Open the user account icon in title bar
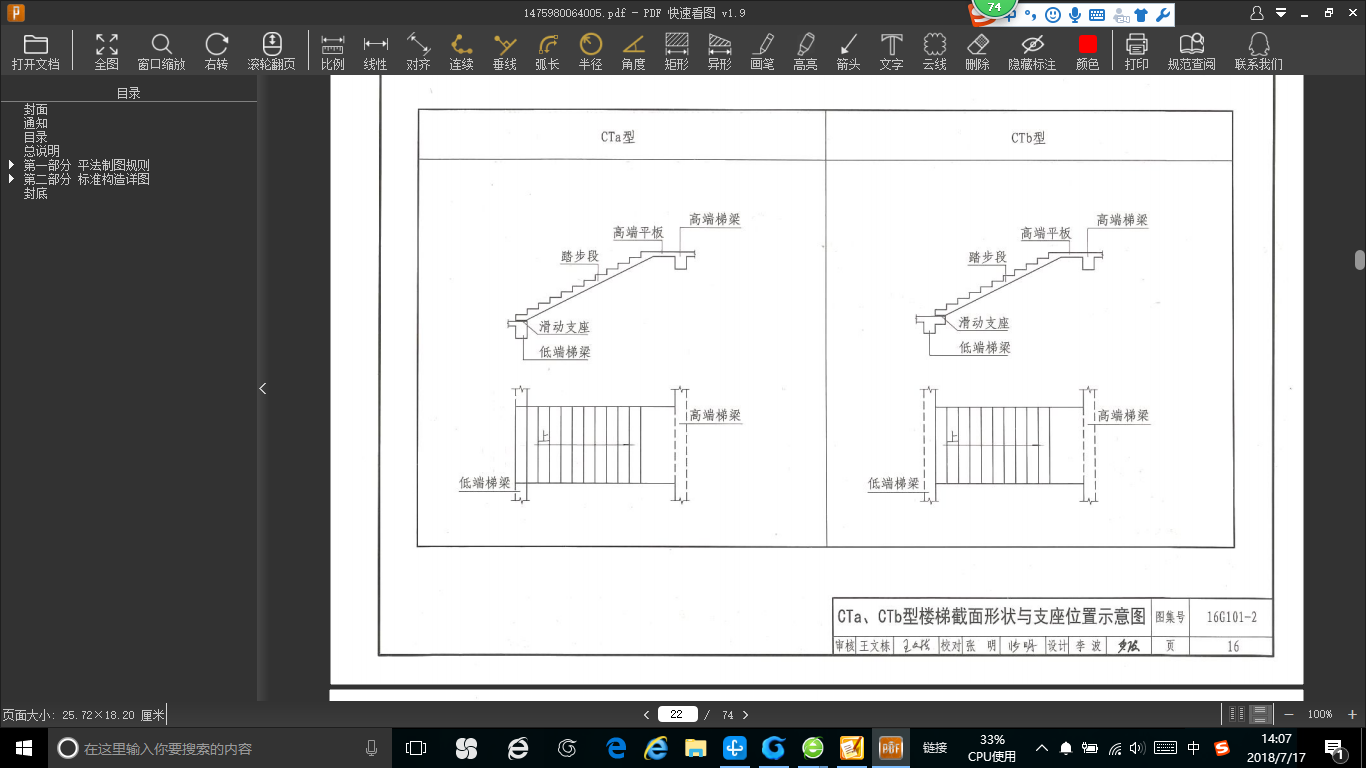Screen dimensions: 1366x768 tap(1257, 13)
